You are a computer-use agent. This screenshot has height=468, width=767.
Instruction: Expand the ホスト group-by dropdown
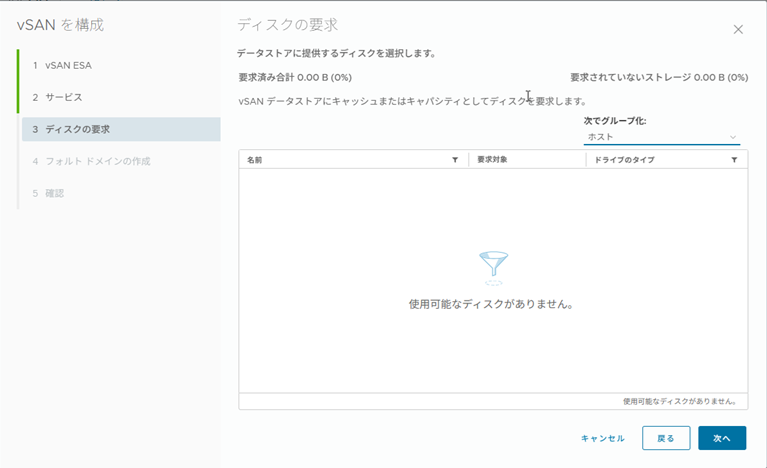[661, 137]
